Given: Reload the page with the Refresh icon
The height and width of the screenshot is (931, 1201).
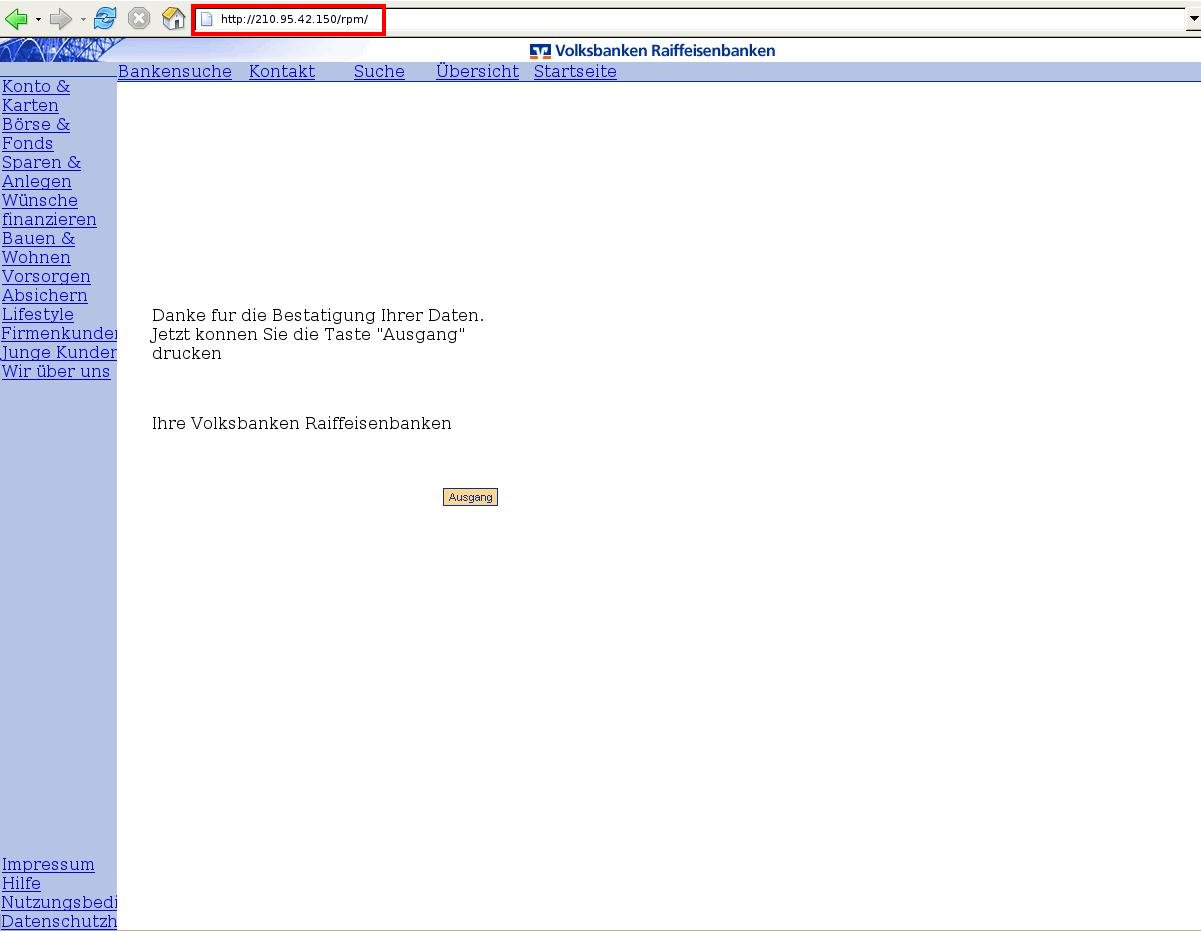Looking at the screenshot, I should point(105,18).
